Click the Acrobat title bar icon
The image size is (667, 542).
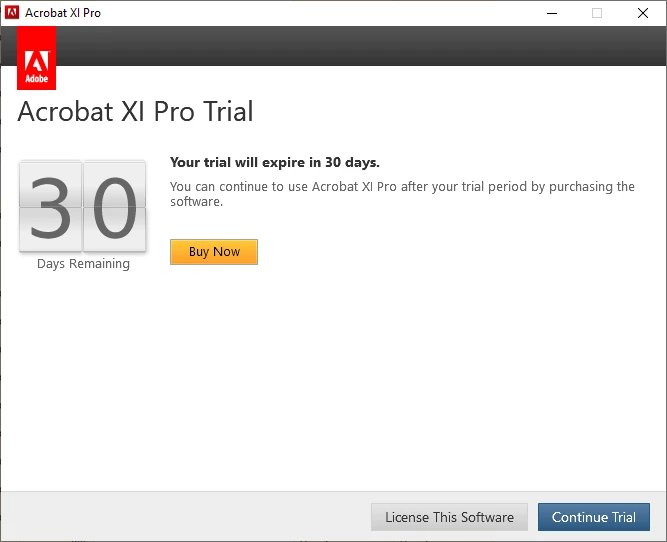point(12,13)
